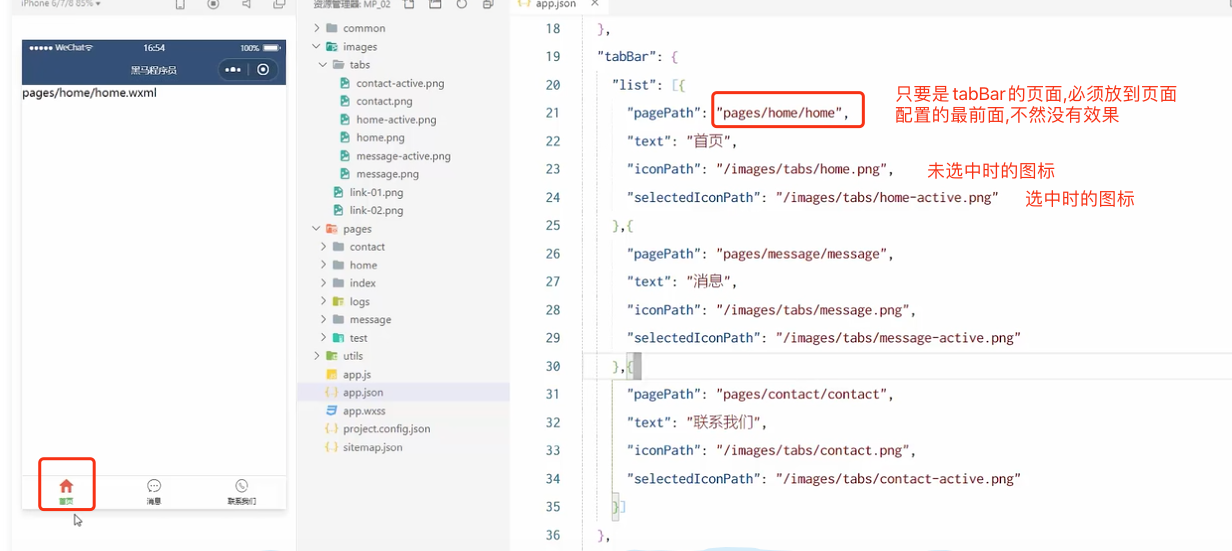This screenshot has width=1232, height=551.
Task: Click the capsule close circle button
Action: (x=263, y=70)
